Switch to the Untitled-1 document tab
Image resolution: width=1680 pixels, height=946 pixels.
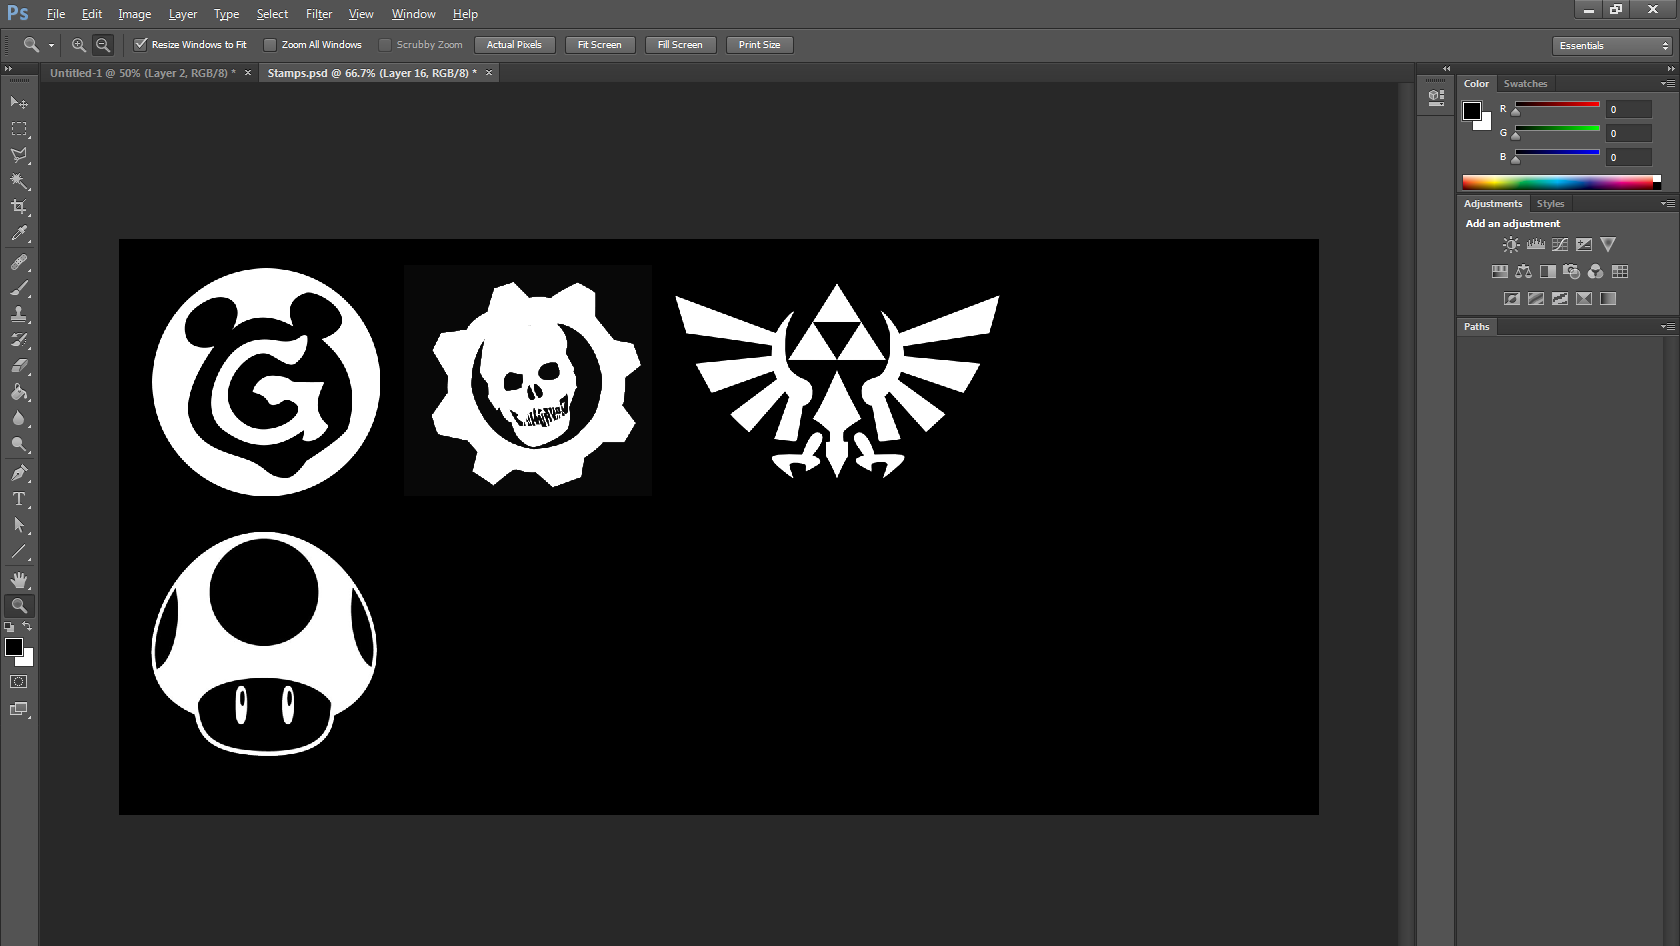click(143, 73)
